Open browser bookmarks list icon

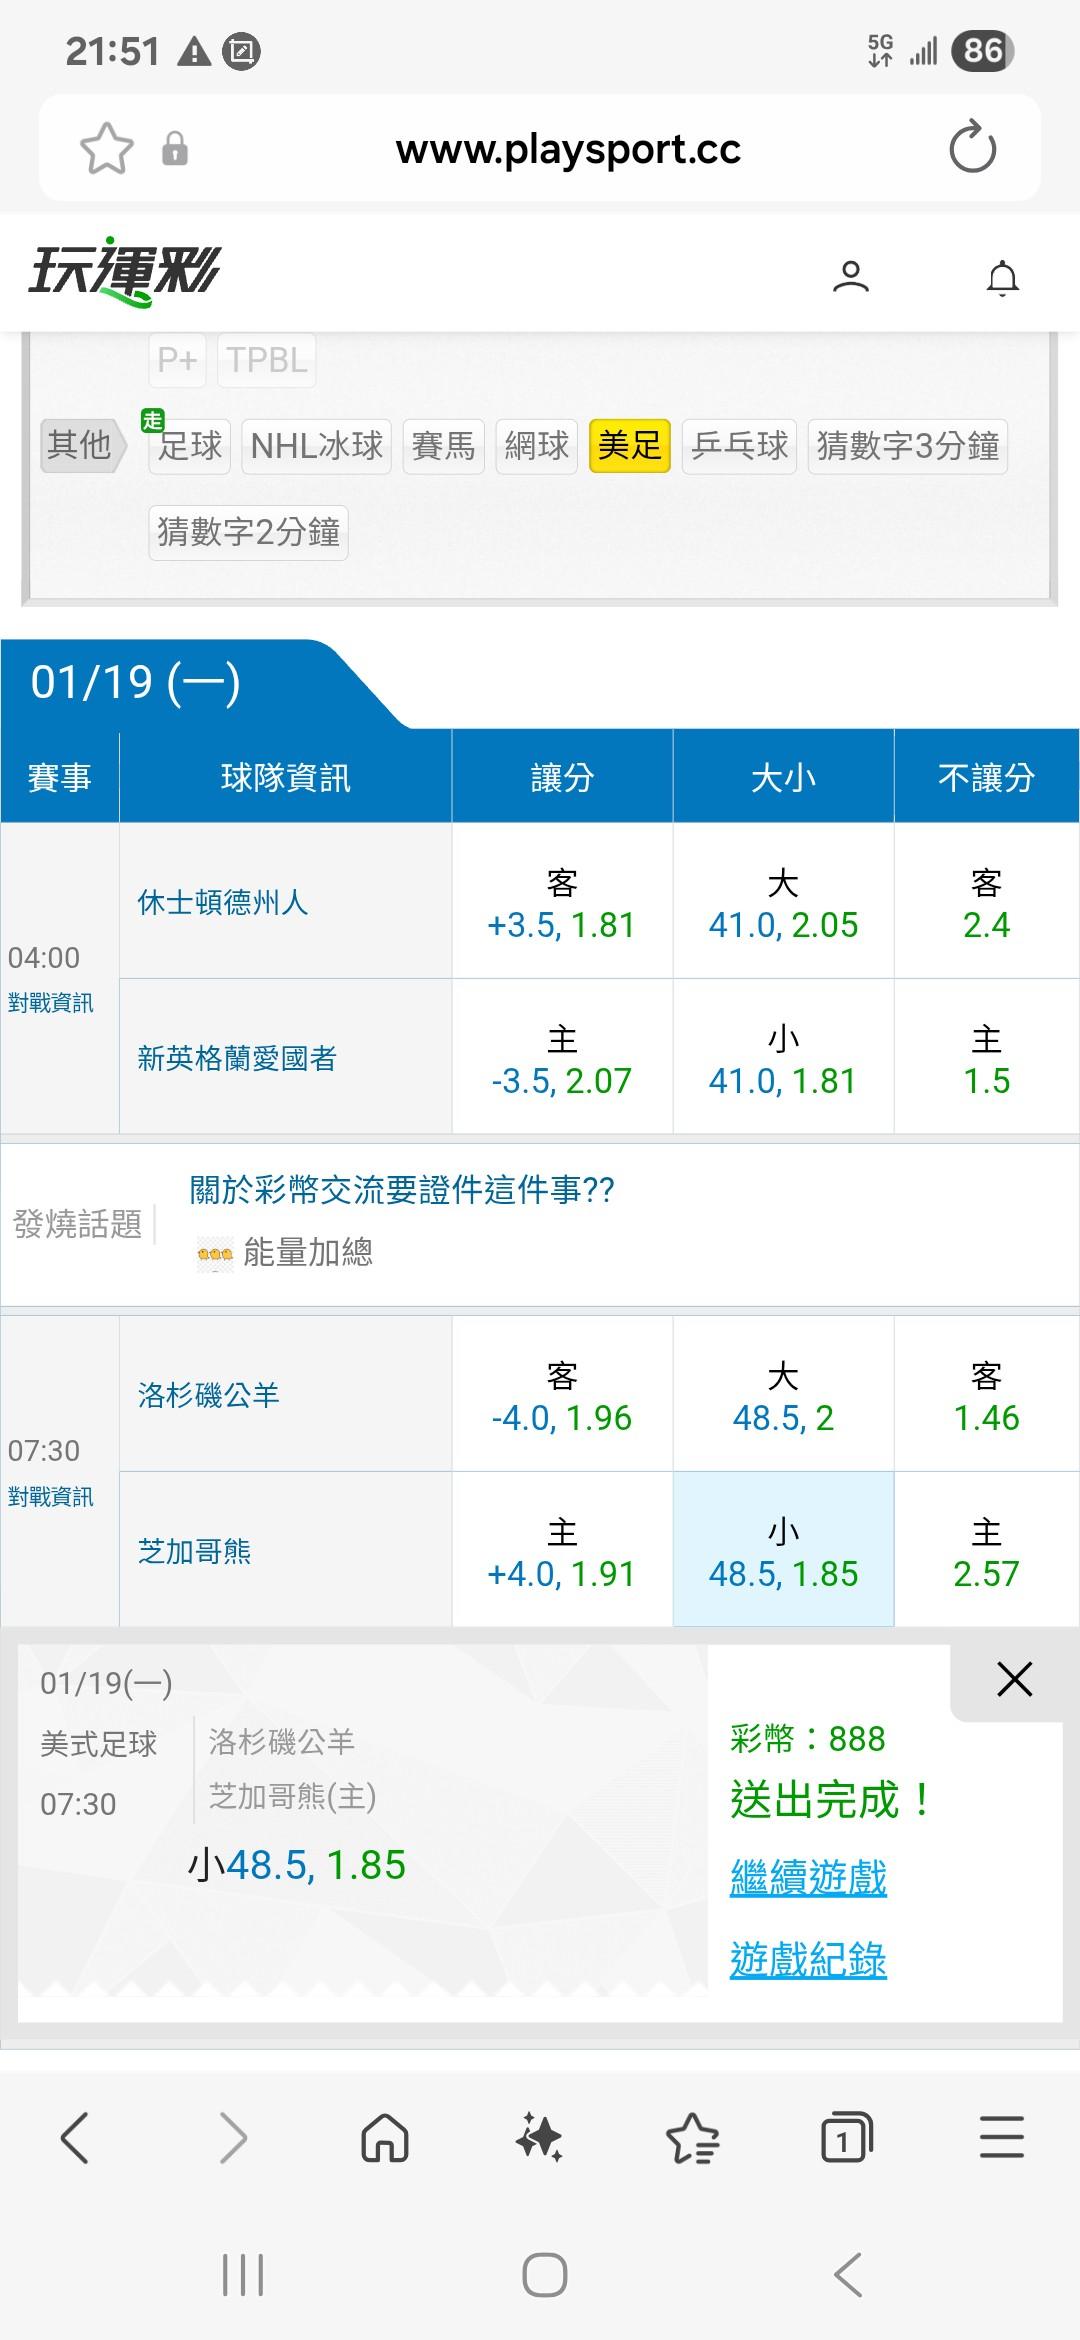click(692, 2139)
